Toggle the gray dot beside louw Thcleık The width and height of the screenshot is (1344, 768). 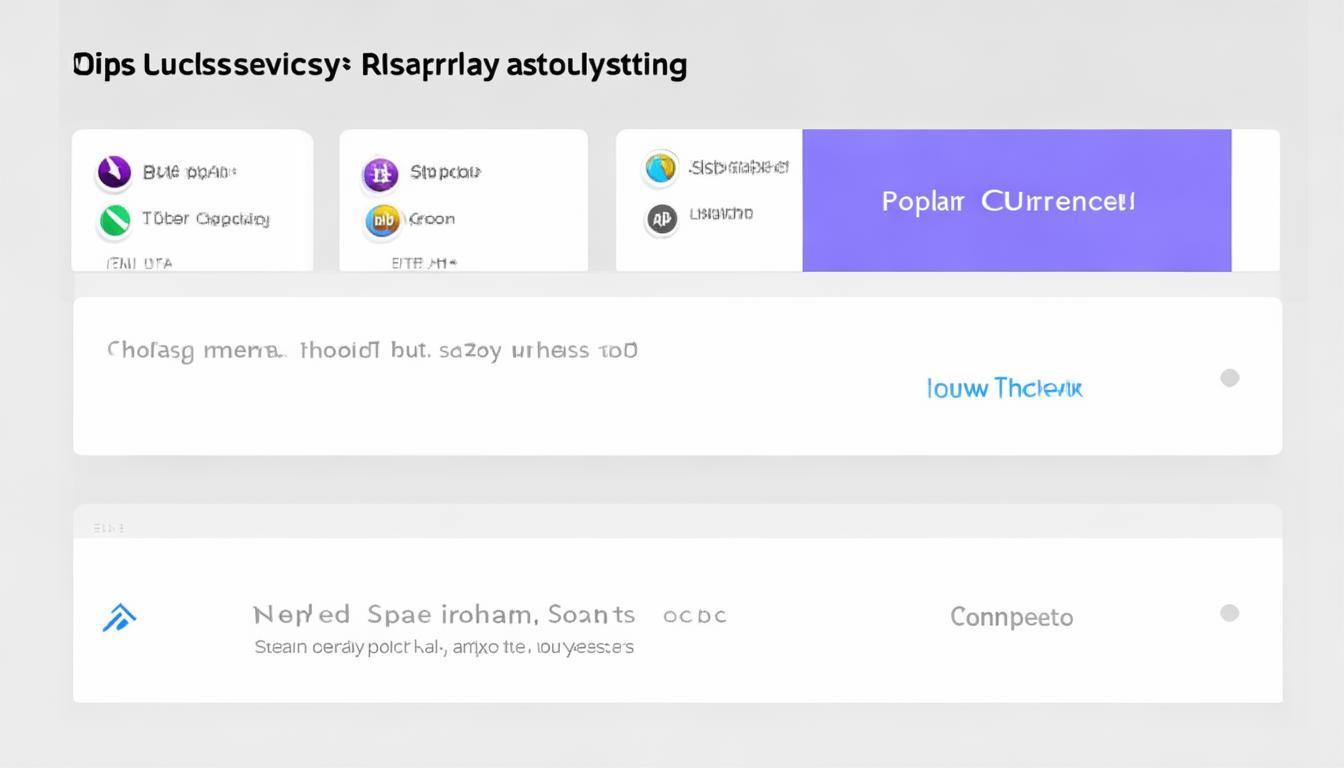tap(1230, 378)
